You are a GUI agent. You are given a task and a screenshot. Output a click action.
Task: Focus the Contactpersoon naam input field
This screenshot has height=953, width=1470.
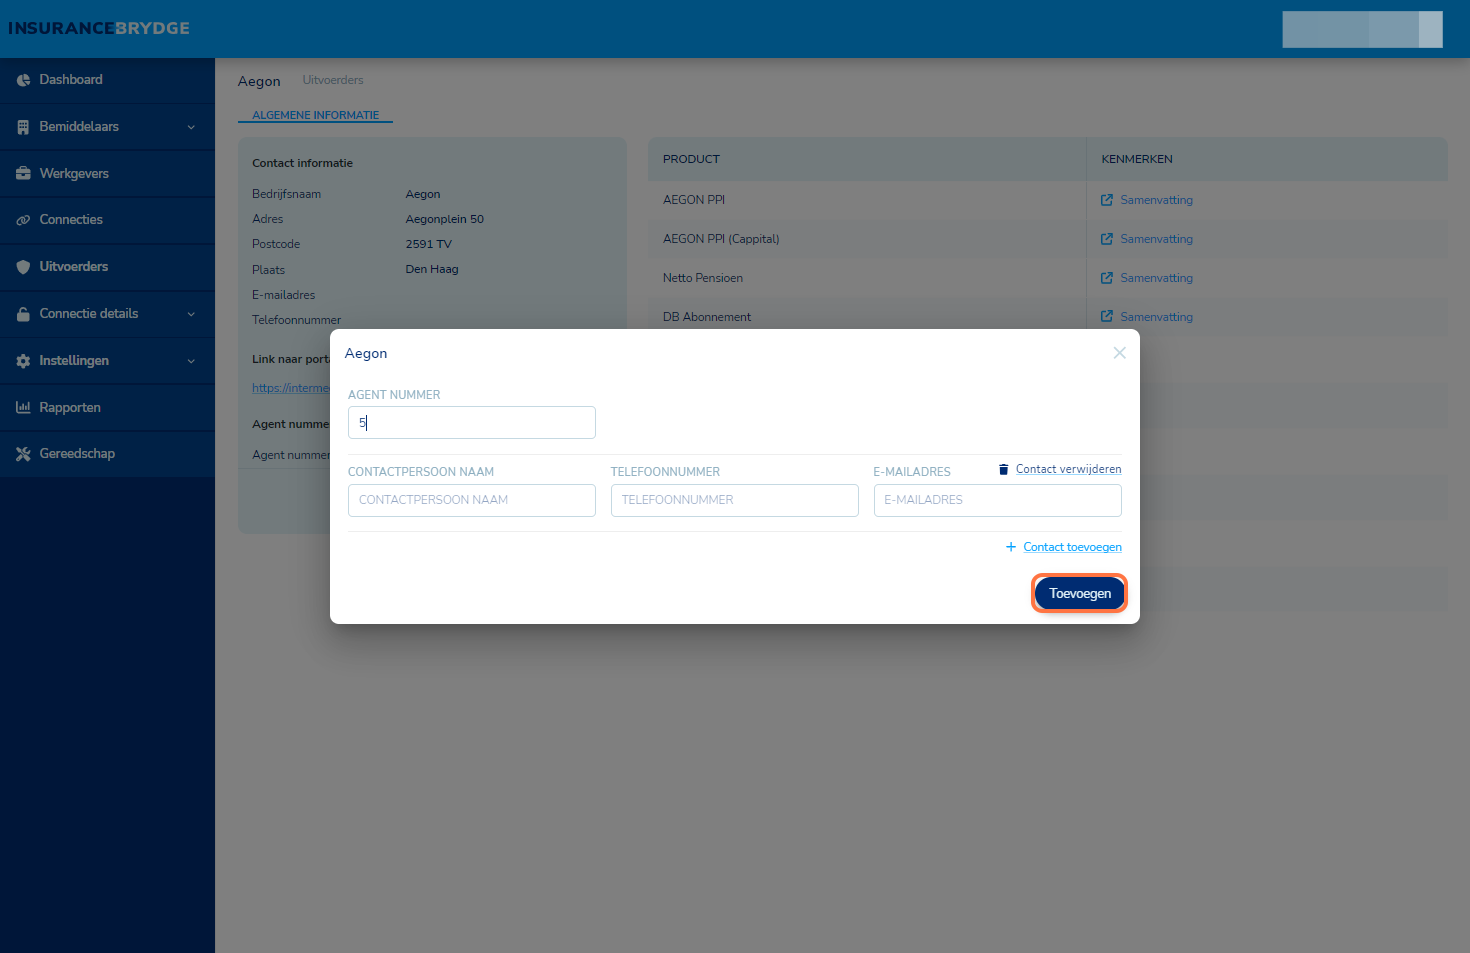tap(472, 500)
